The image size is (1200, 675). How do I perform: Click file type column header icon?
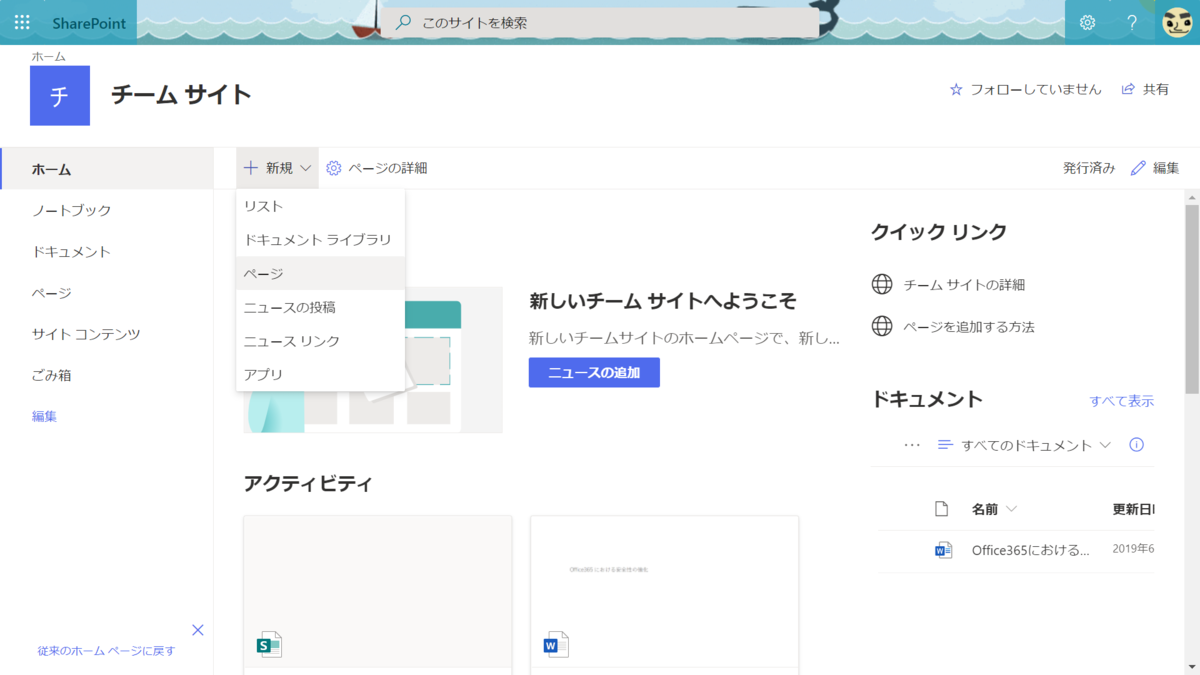(x=941, y=509)
